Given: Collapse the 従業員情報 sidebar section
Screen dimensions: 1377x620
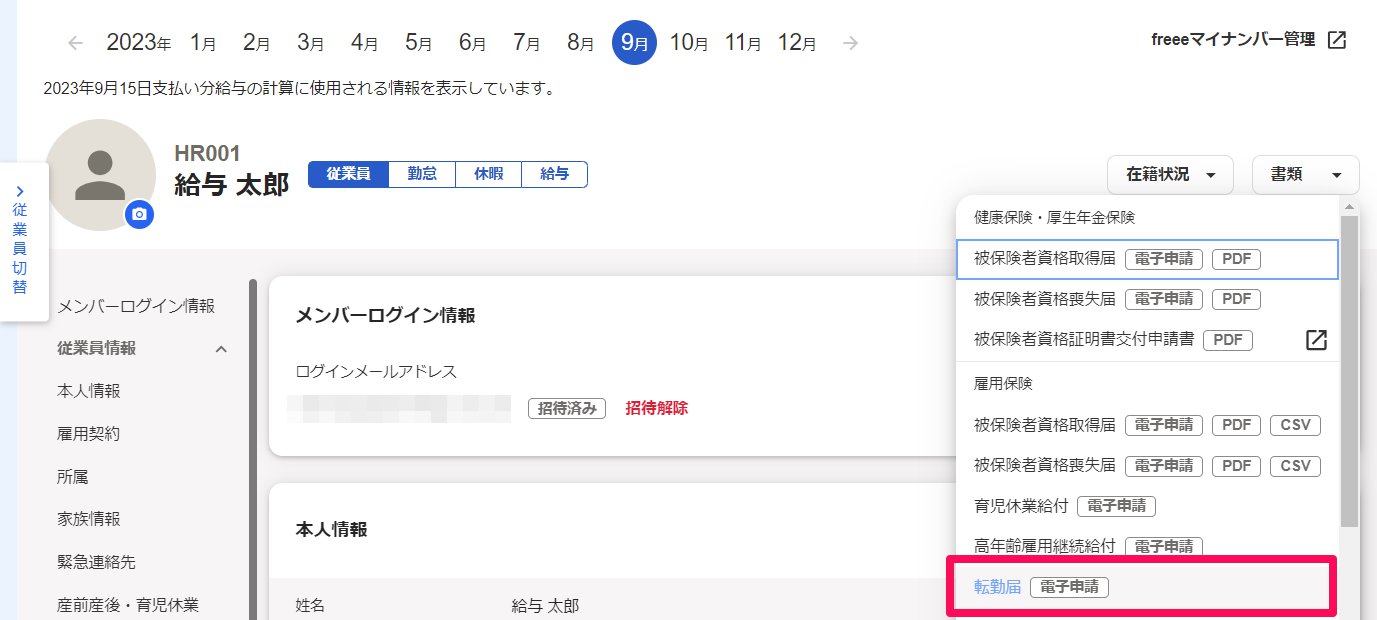Looking at the screenshot, I should (222, 349).
